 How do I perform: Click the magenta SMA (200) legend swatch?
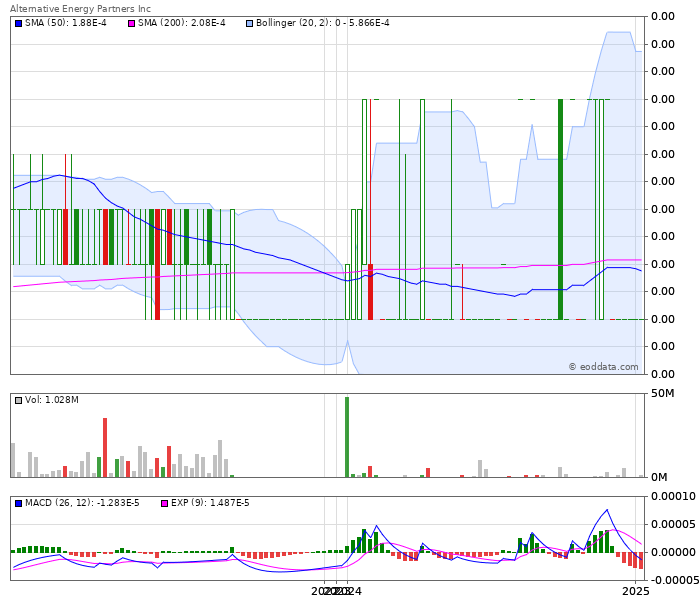[131, 23]
